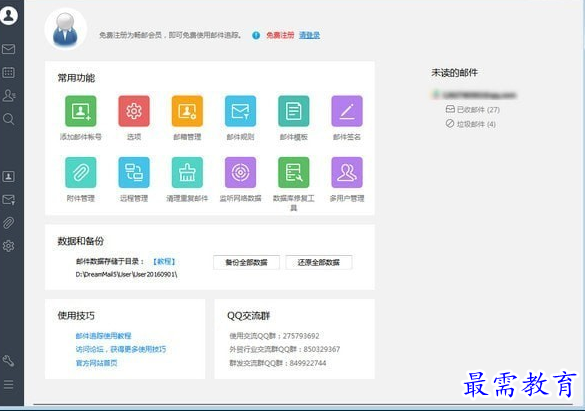Click 外贸行业交流群QQ群:850329367 text
585x416 pixels.
coord(285,349)
